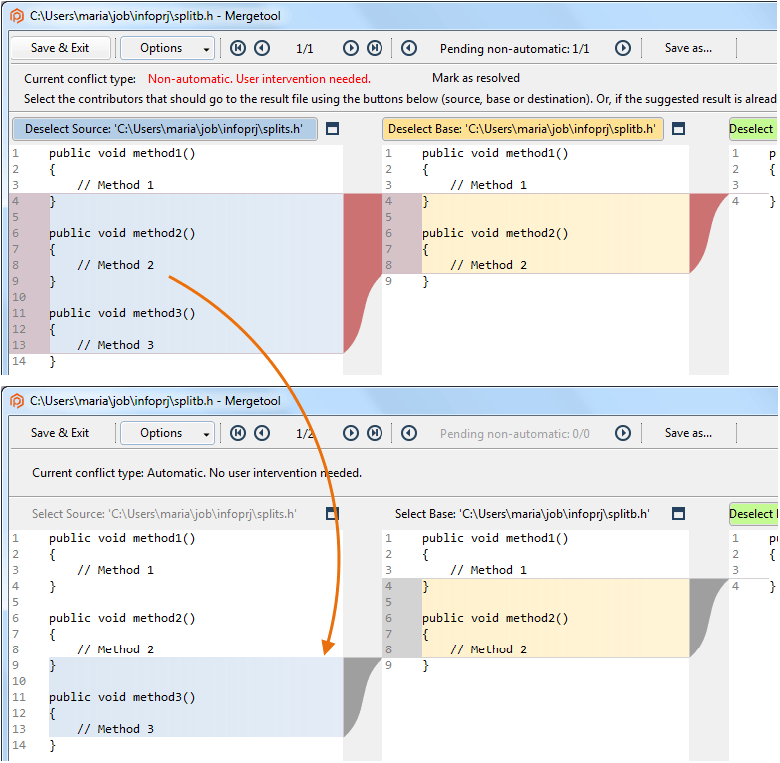Deselect Source splits.h contributor button

click(x=164, y=129)
